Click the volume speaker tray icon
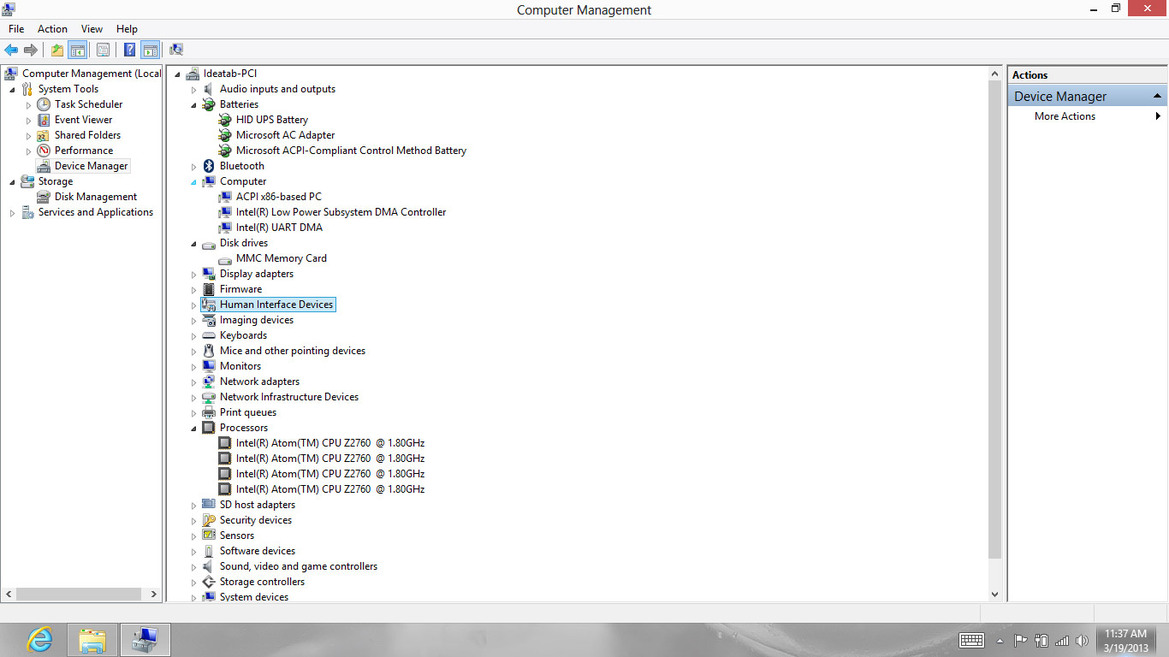This screenshot has height=657, width=1169. [x=1082, y=641]
